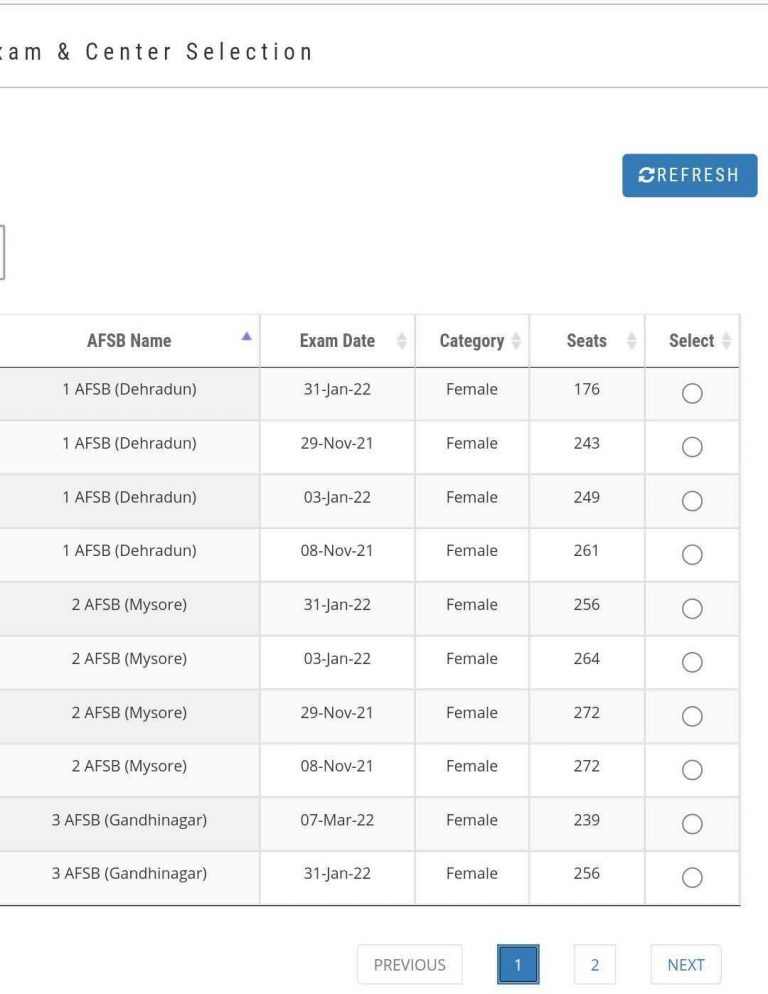
Task: Click the REFRESH button
Action: click(689, 175)
